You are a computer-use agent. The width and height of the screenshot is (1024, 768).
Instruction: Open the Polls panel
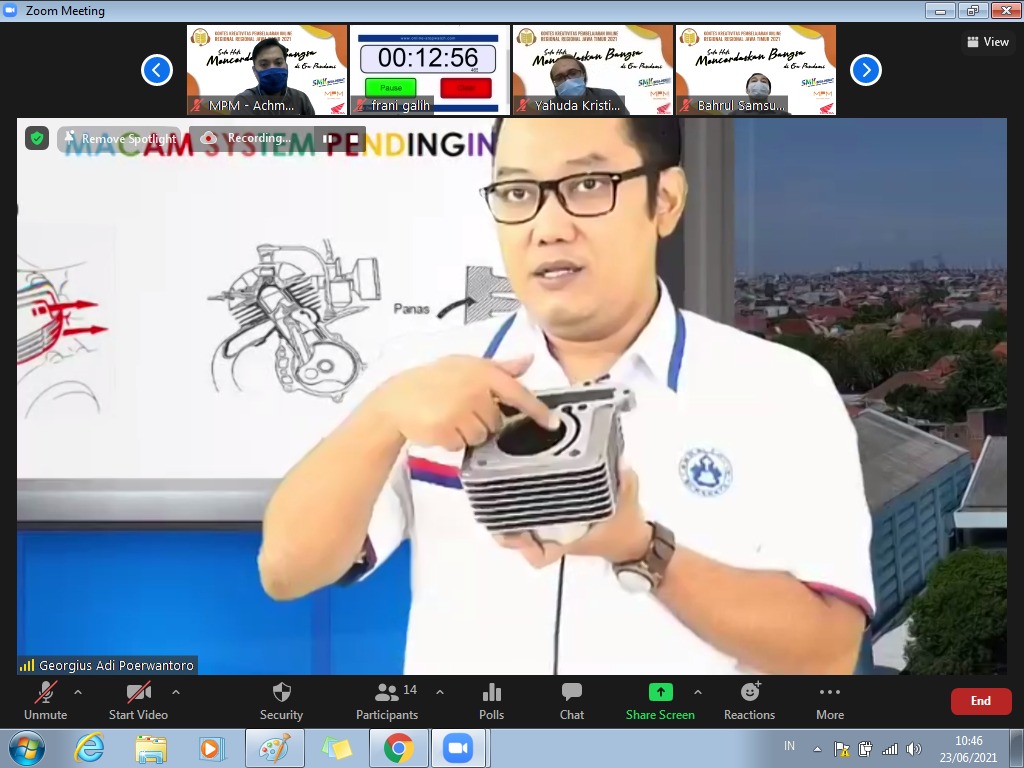(491, 700)
